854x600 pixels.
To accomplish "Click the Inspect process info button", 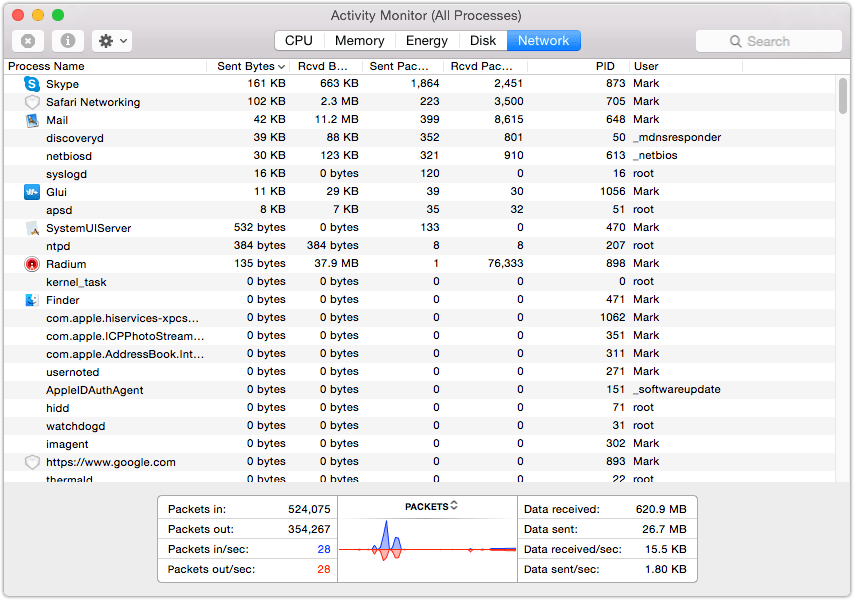I will tap(68, 41).
